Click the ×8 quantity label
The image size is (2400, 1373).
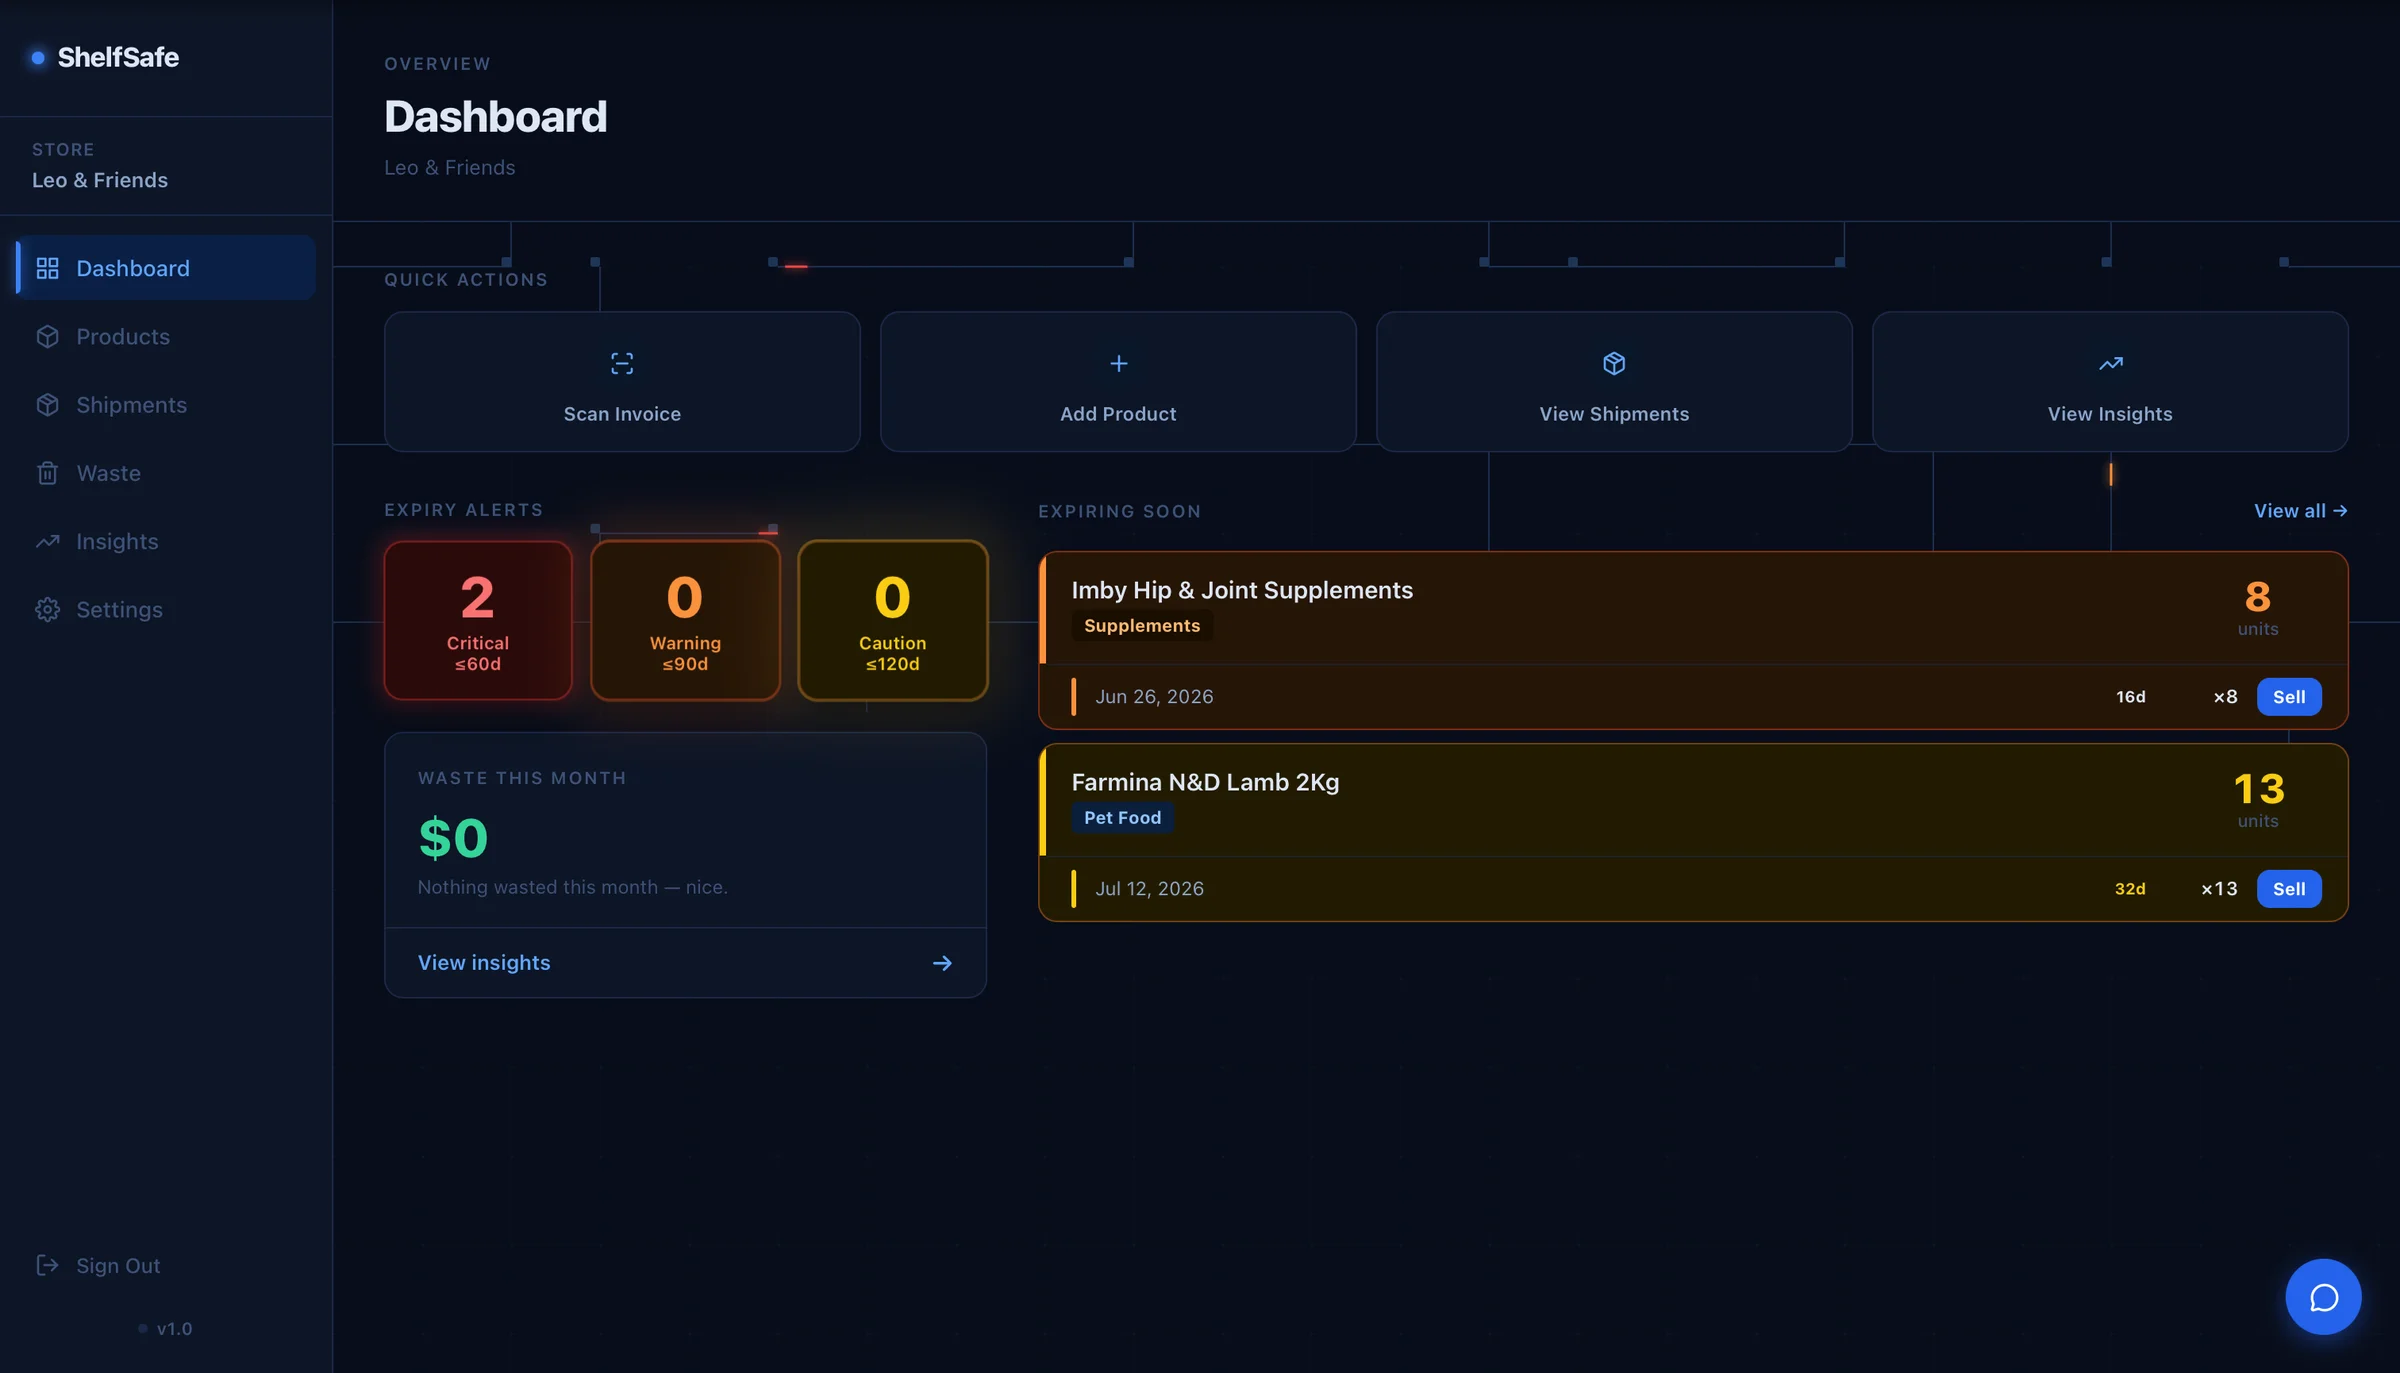point(2225,697)
